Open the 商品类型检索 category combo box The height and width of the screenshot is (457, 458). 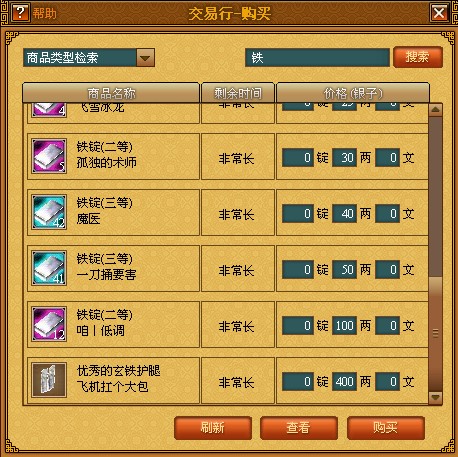pos(89,58)
